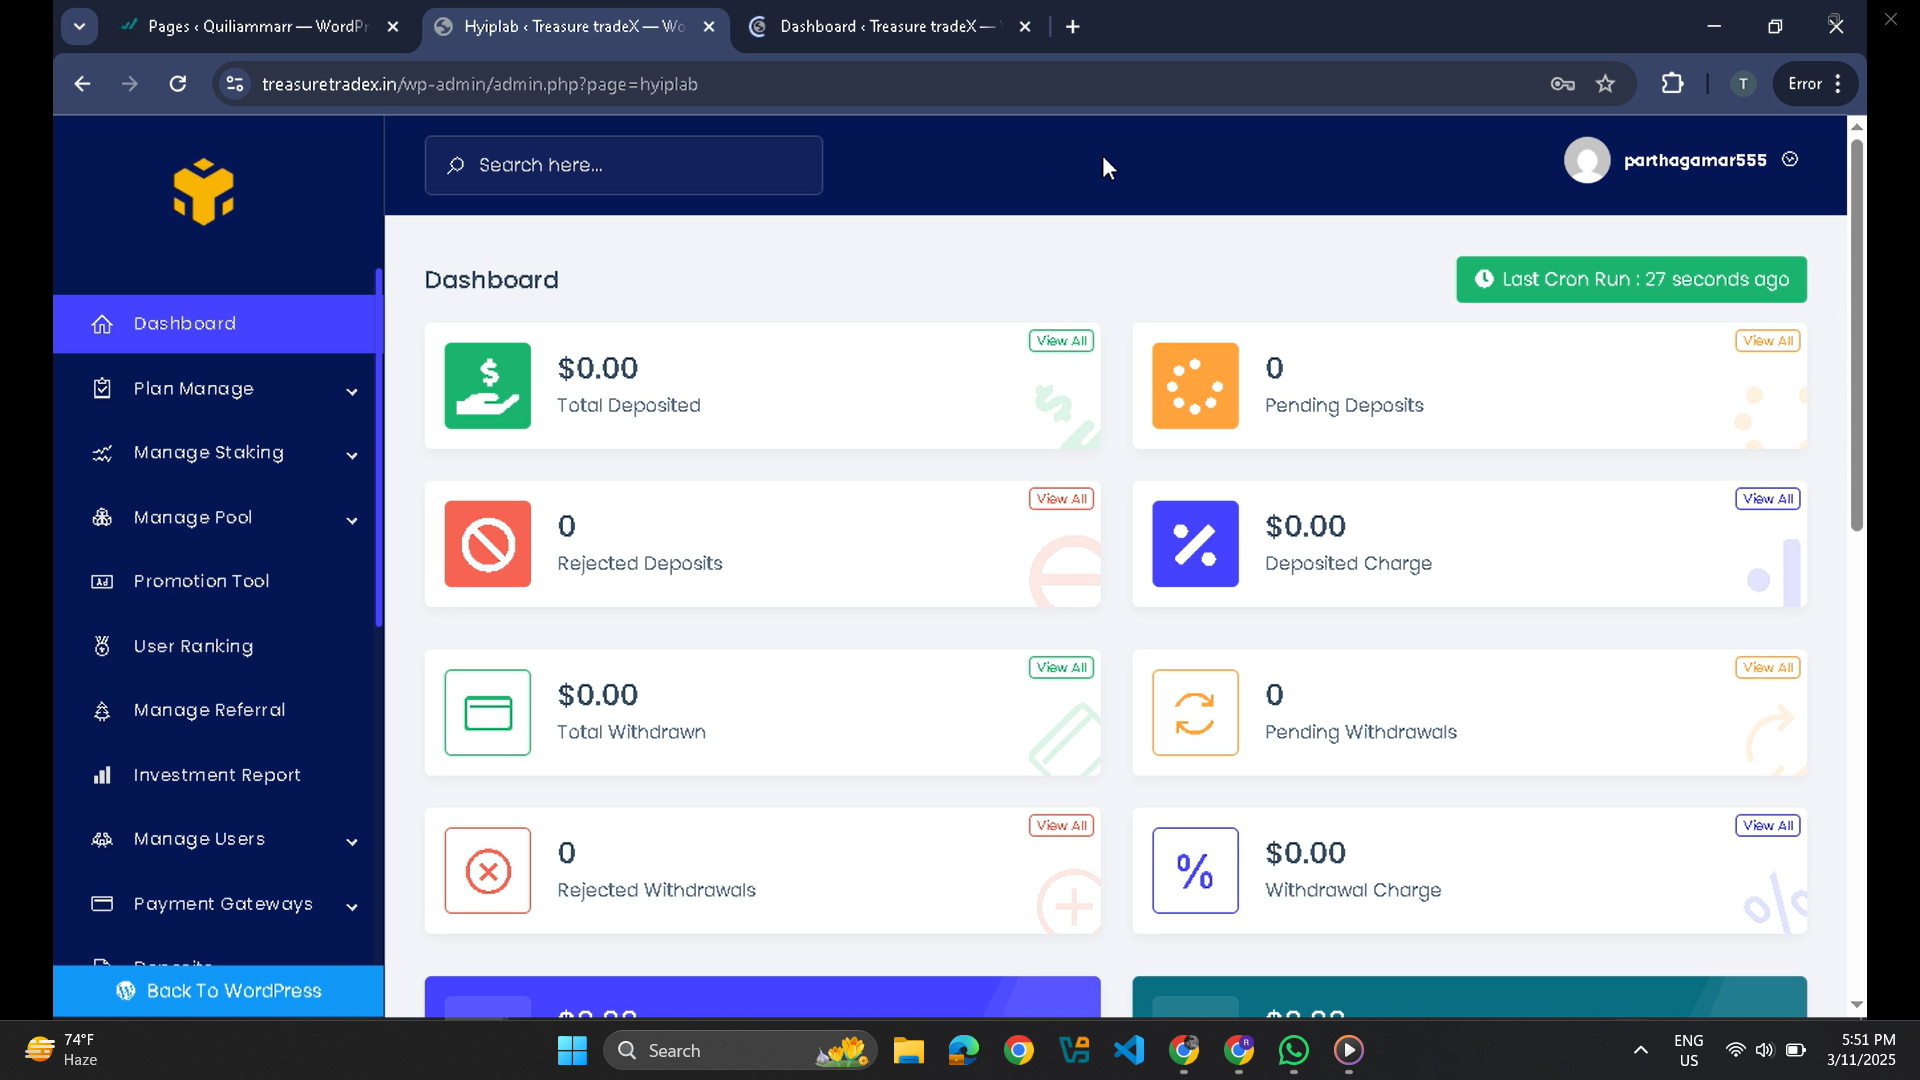Viewport: 1920px width, 1080px height.
Task: Open WhatsApp from the taskbar
Action: click(1292, 1050)
